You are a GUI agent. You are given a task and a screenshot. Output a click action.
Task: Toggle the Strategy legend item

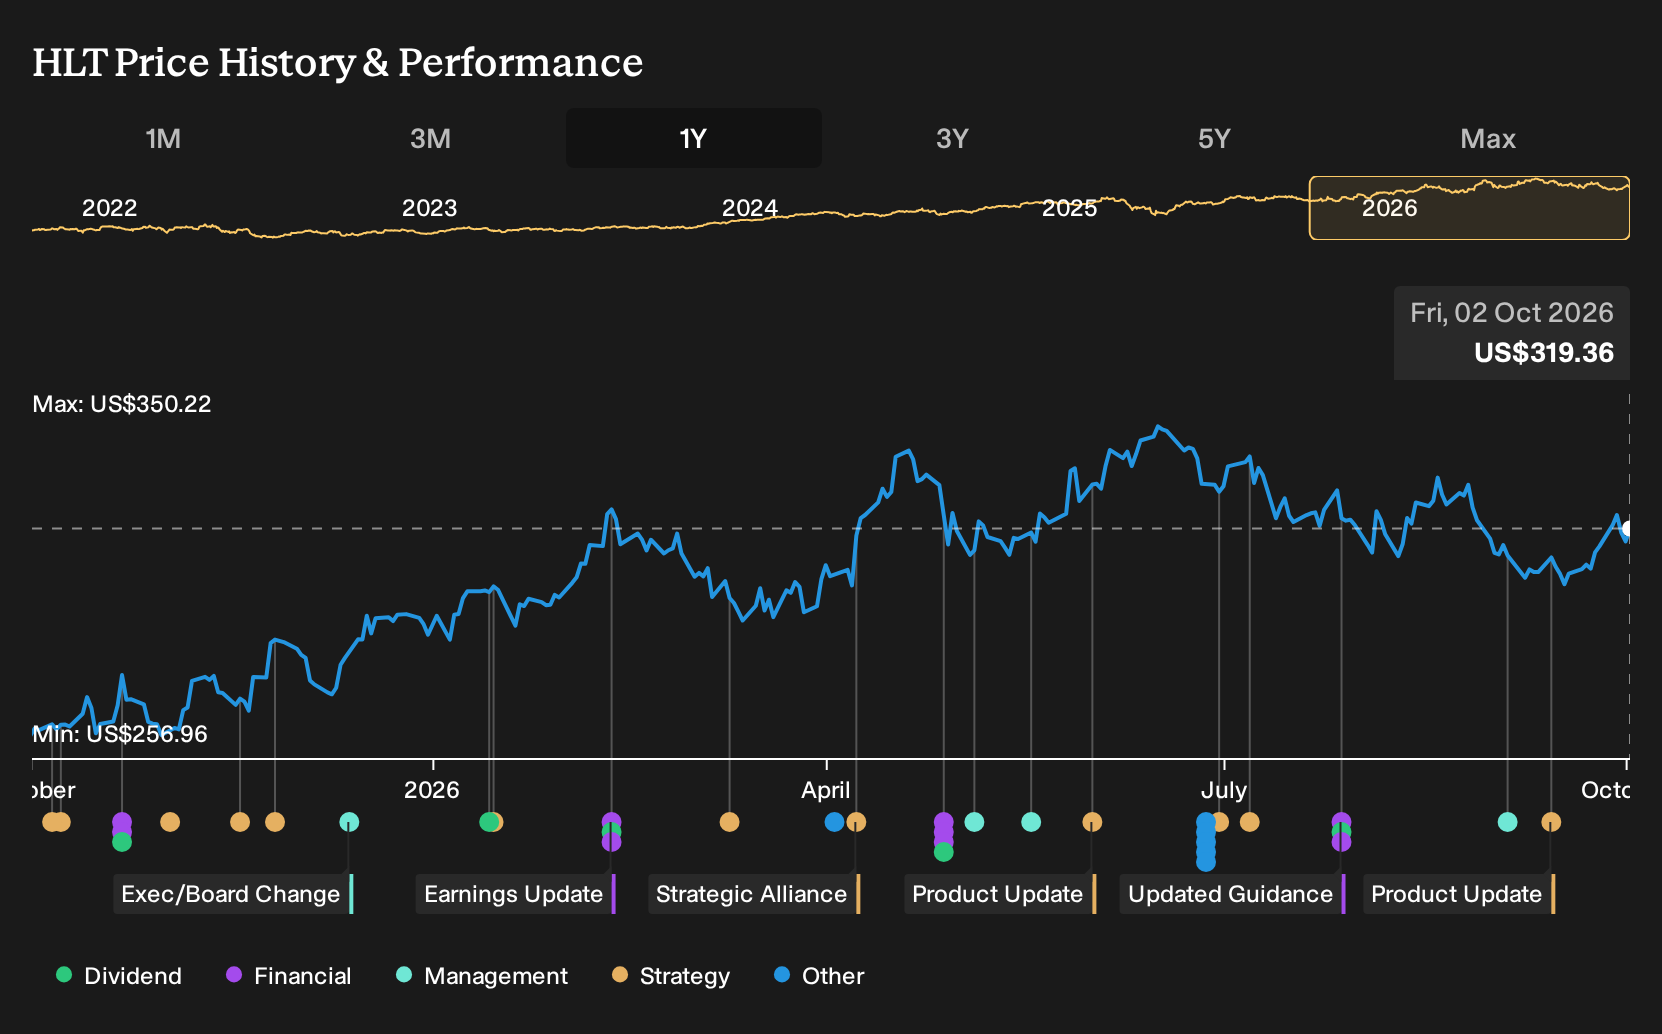coord(671,976)
